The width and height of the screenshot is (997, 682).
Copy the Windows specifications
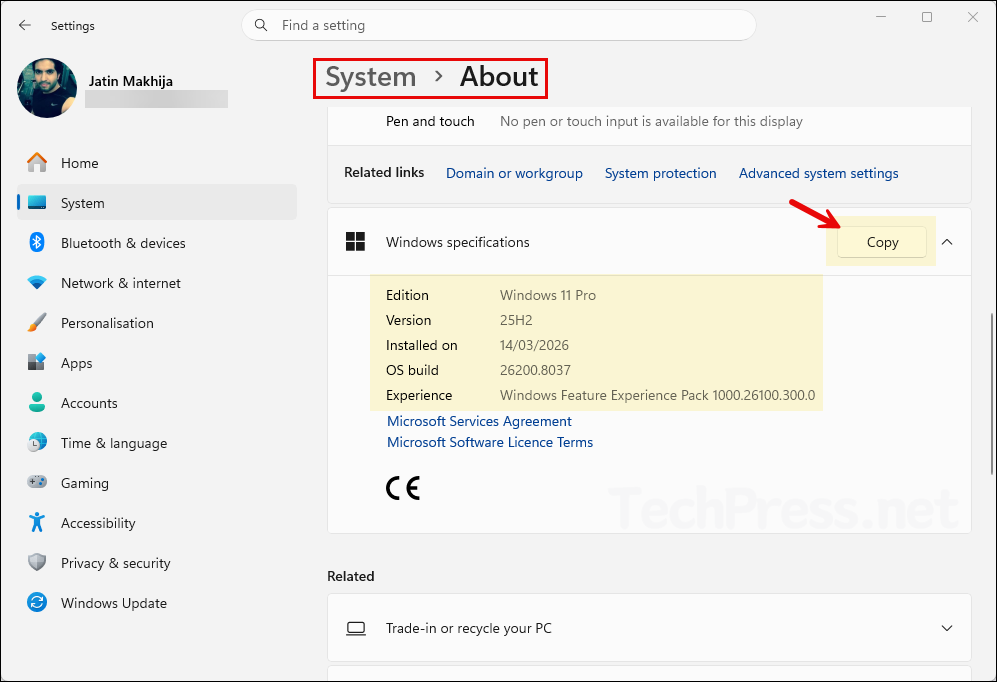(x=881, y=242)
